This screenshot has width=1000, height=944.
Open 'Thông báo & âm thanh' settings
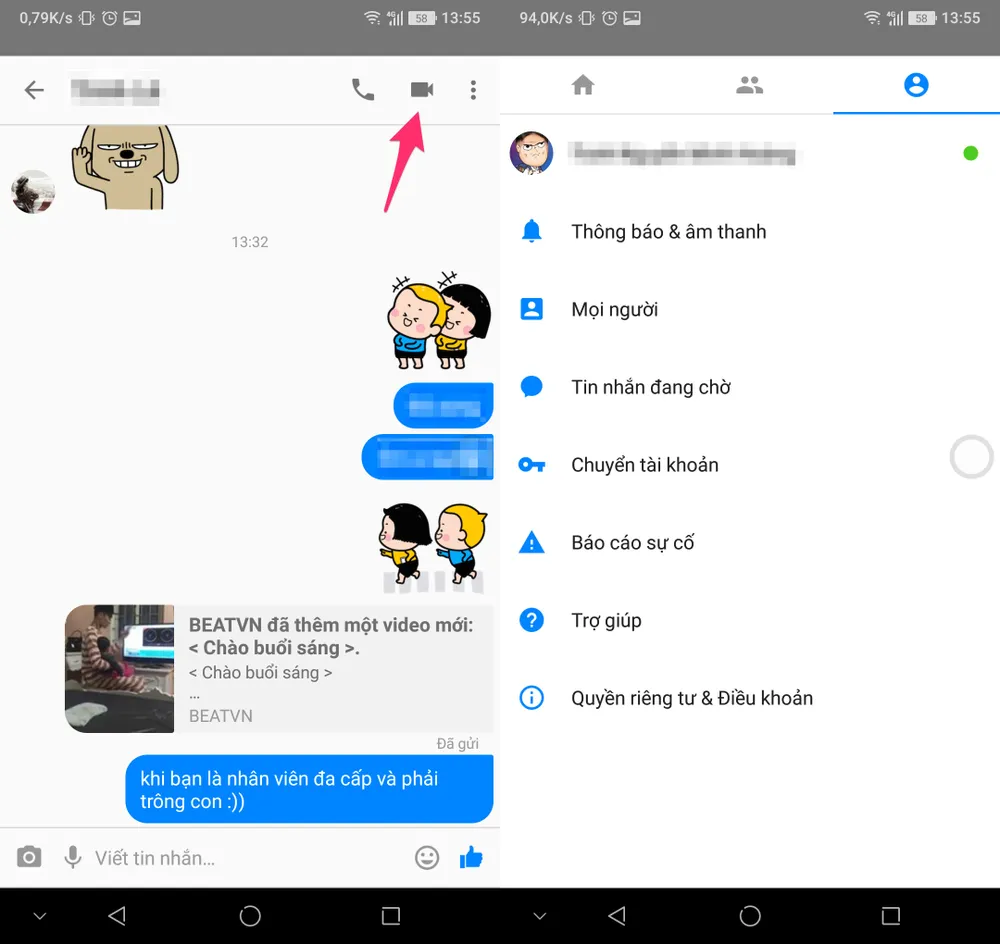tap(749, 232)
